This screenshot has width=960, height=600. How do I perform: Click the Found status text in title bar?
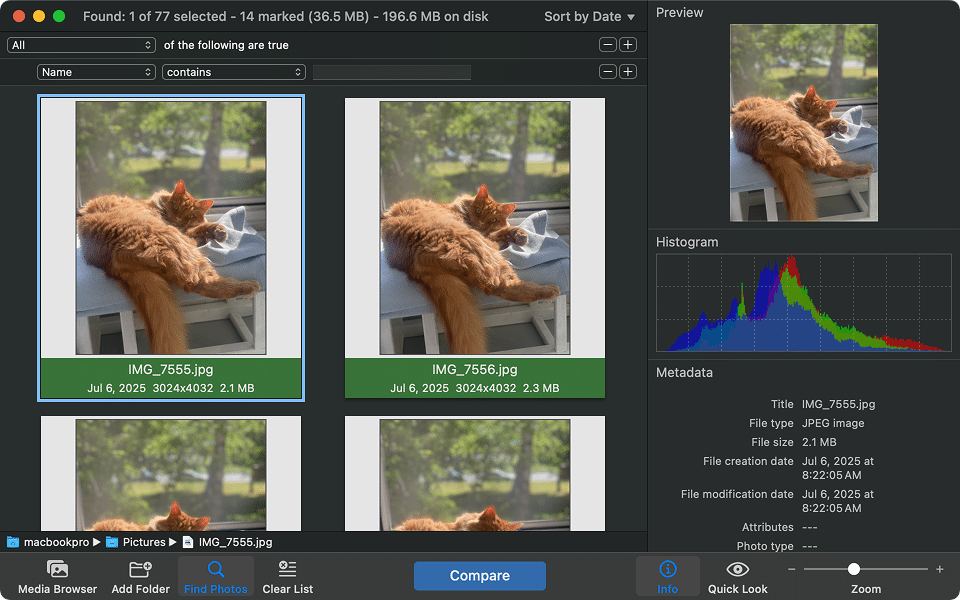[x=285, y=17]
